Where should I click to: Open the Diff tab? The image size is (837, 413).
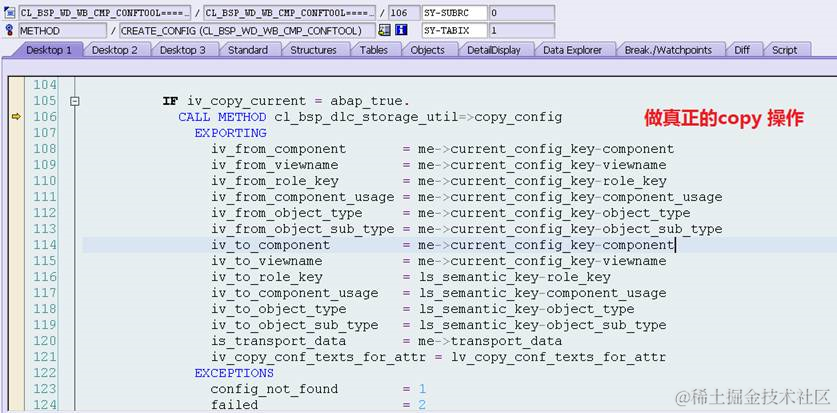tap(741, 50)
